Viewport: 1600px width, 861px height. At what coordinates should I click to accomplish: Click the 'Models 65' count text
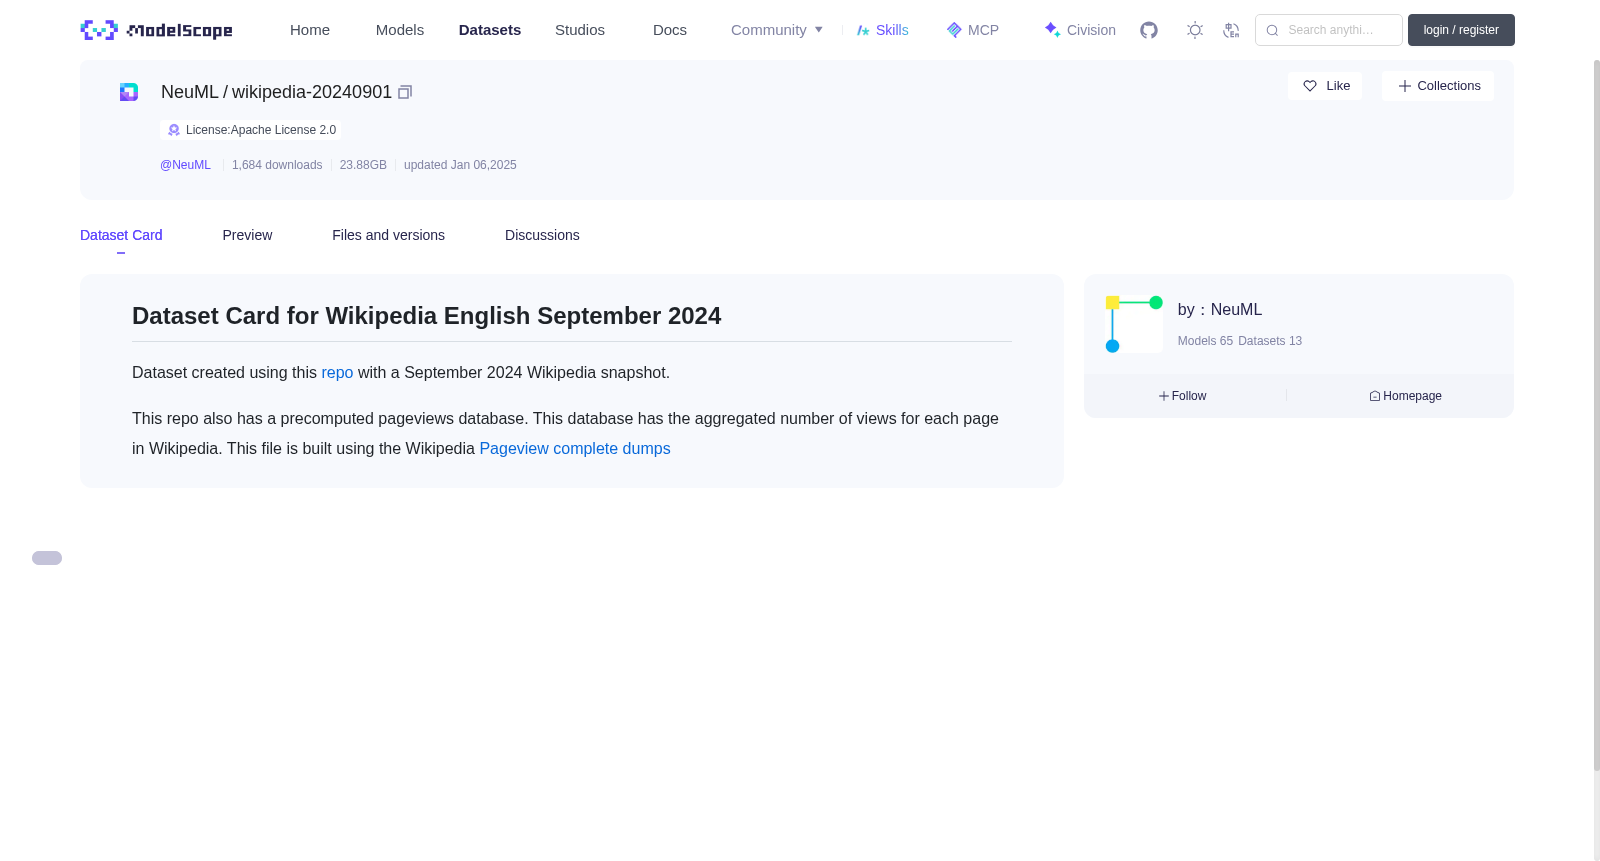[x=1205, y=341]
